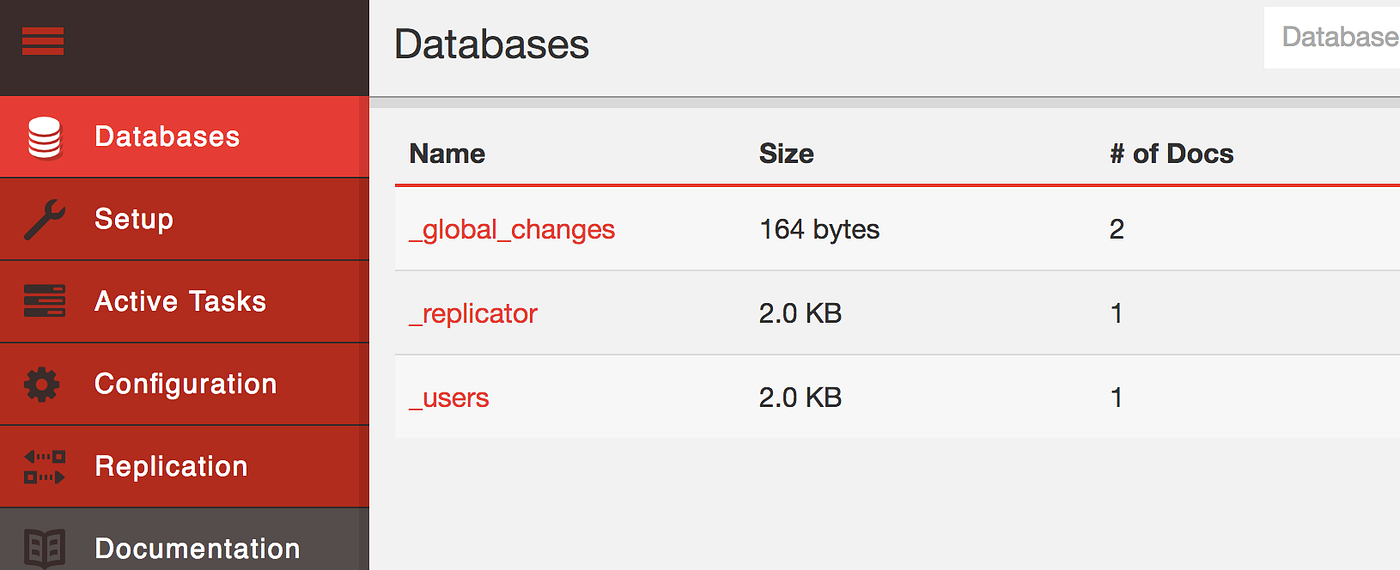Click the Size column header
The width and height of the screenshot is (1400, 570).
[786, 154]
